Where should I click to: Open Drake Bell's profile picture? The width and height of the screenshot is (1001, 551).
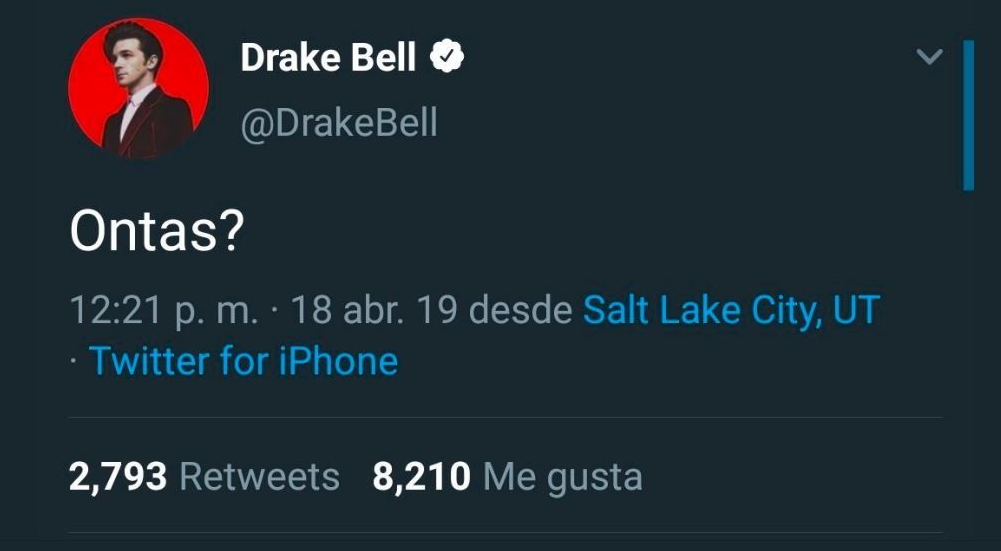click(139, 88)
